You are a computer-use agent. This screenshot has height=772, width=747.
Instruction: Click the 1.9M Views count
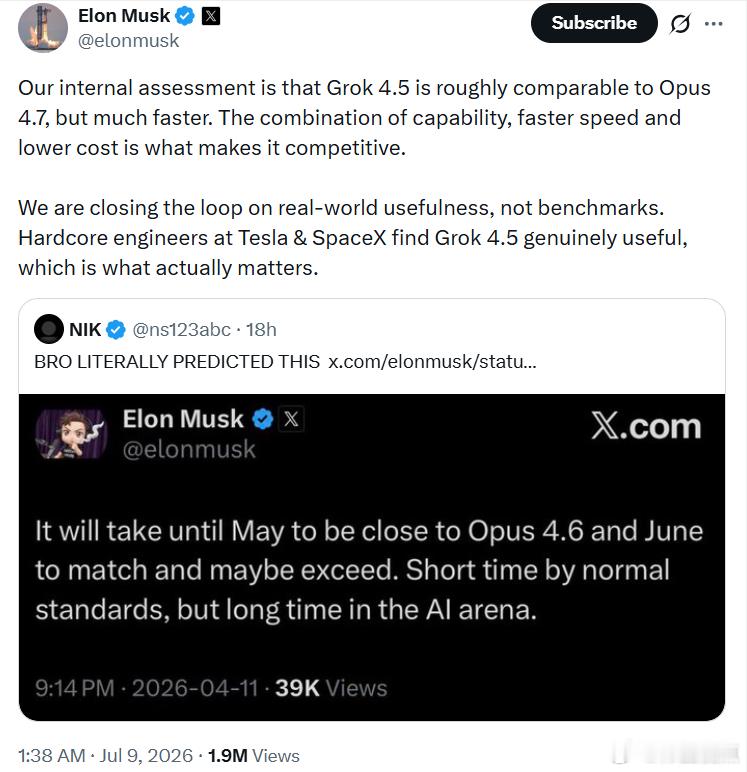254,755
